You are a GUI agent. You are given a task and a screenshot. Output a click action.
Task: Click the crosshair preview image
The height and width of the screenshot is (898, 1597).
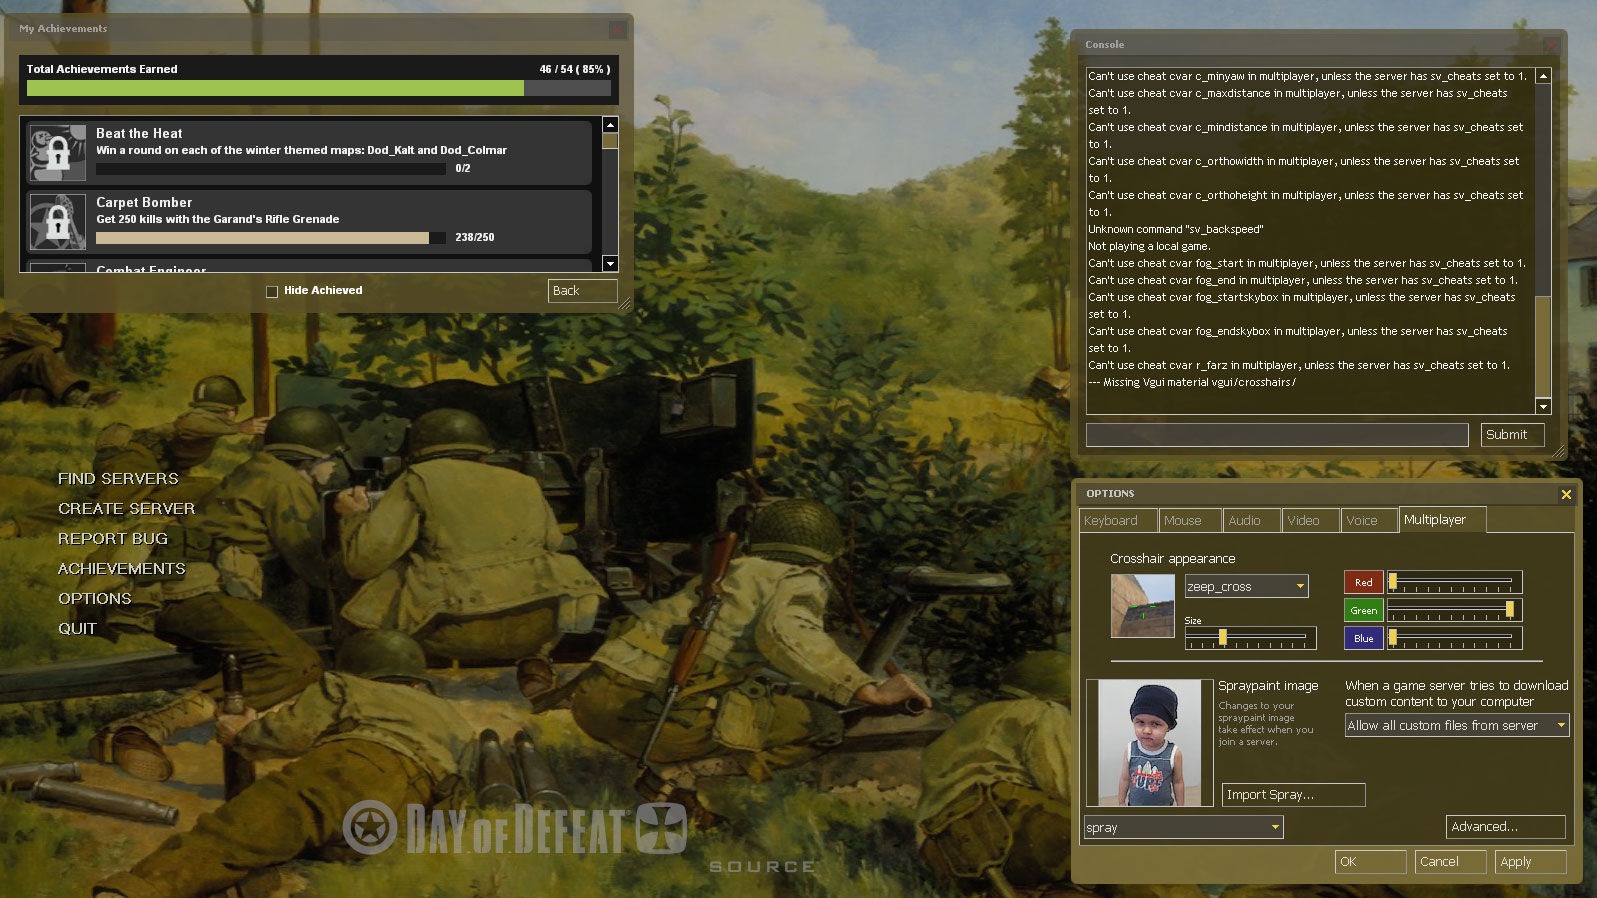point(1142,606)
